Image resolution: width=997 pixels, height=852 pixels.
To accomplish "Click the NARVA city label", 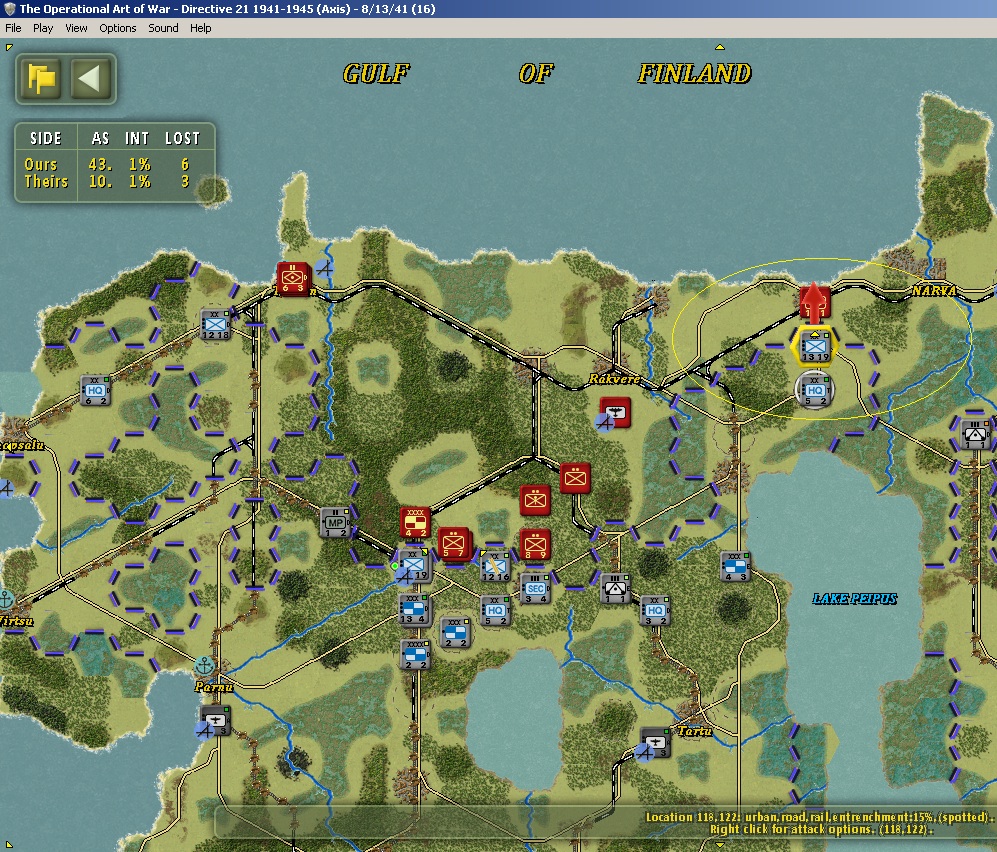I will (x=933, y=291).
